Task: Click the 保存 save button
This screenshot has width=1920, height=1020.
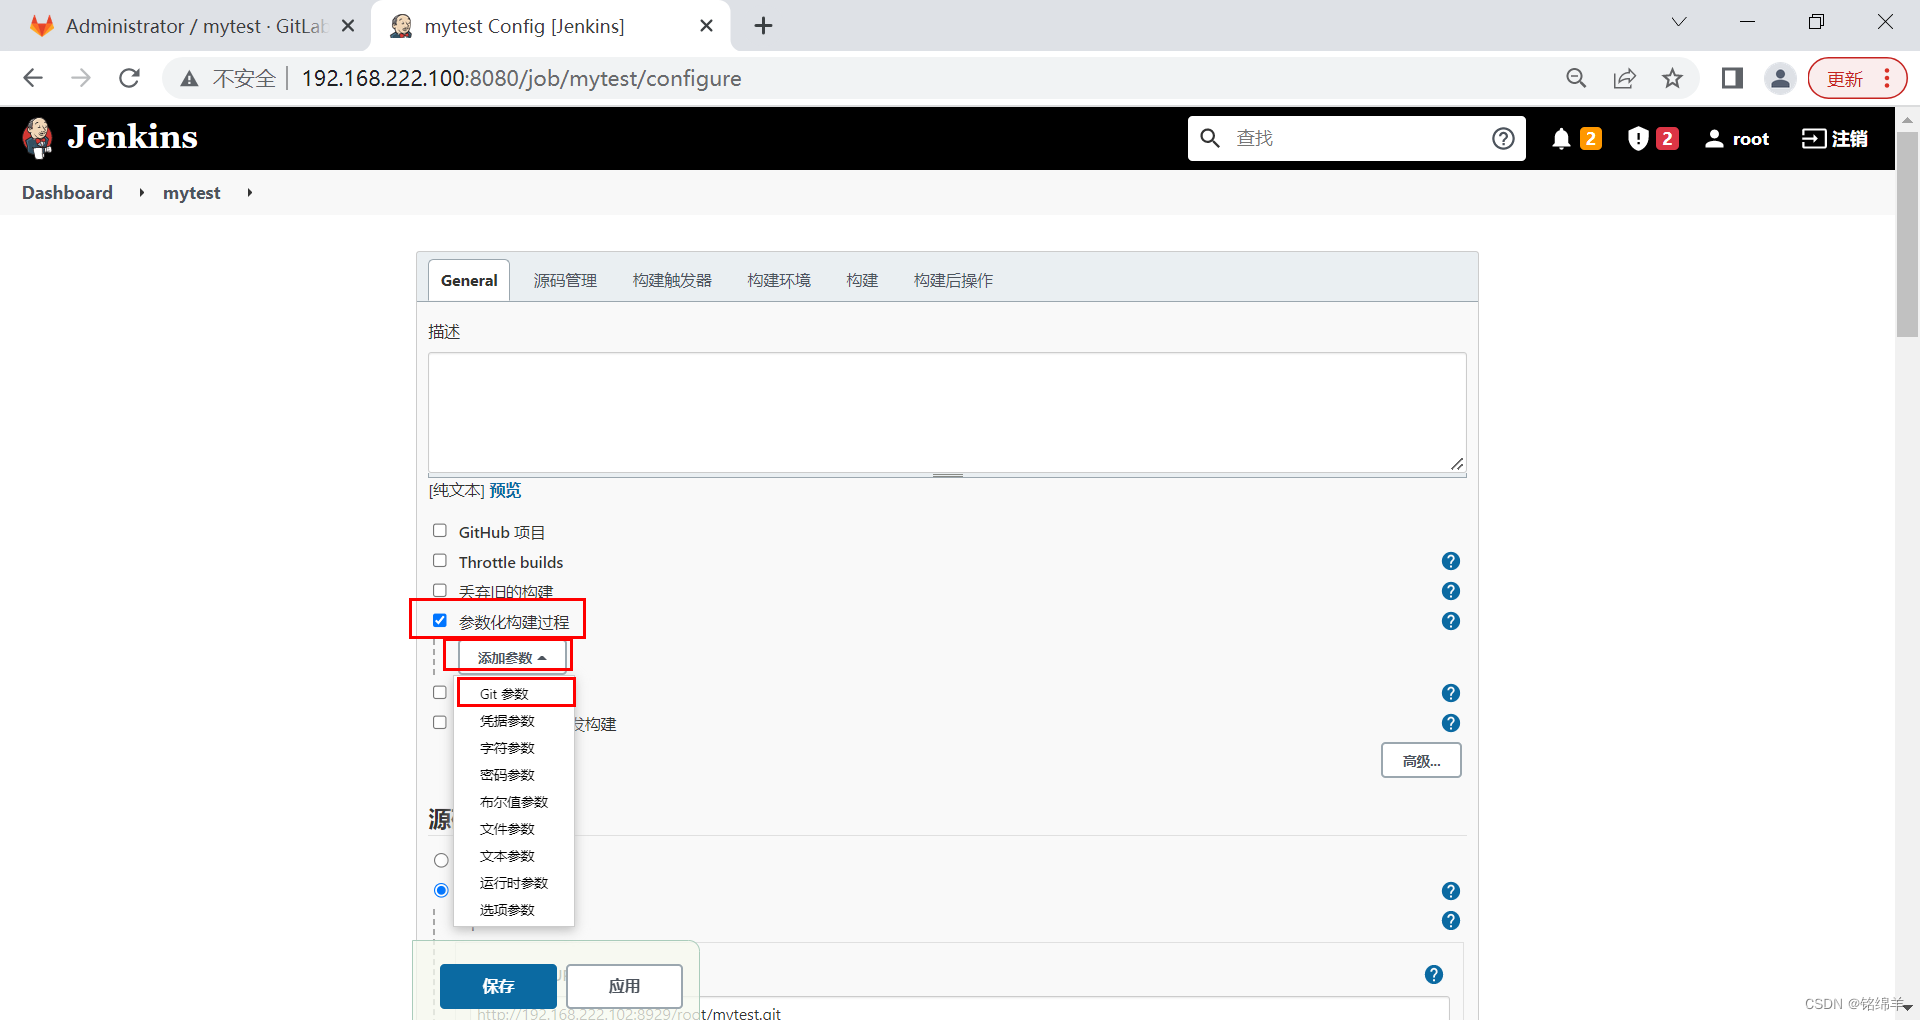Action: coord(498,986)
